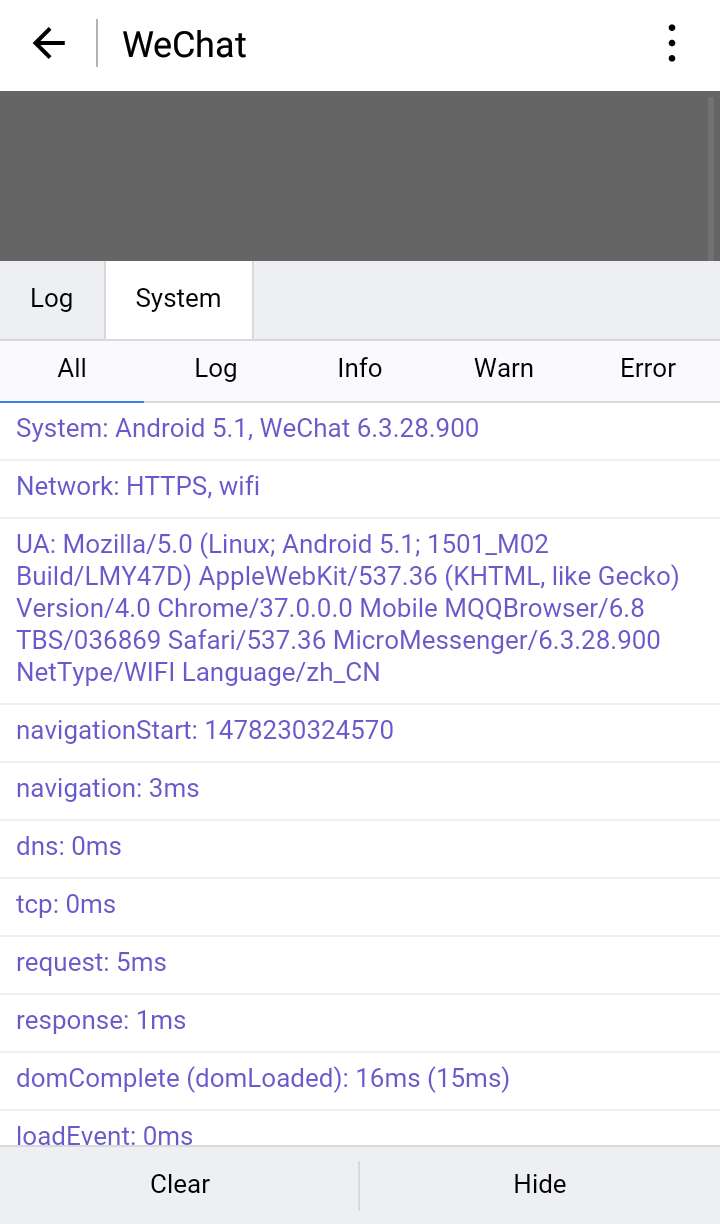Filter entries by Log level
The height and width of the screenshot is (1224, 720).
tap(216, 369)
